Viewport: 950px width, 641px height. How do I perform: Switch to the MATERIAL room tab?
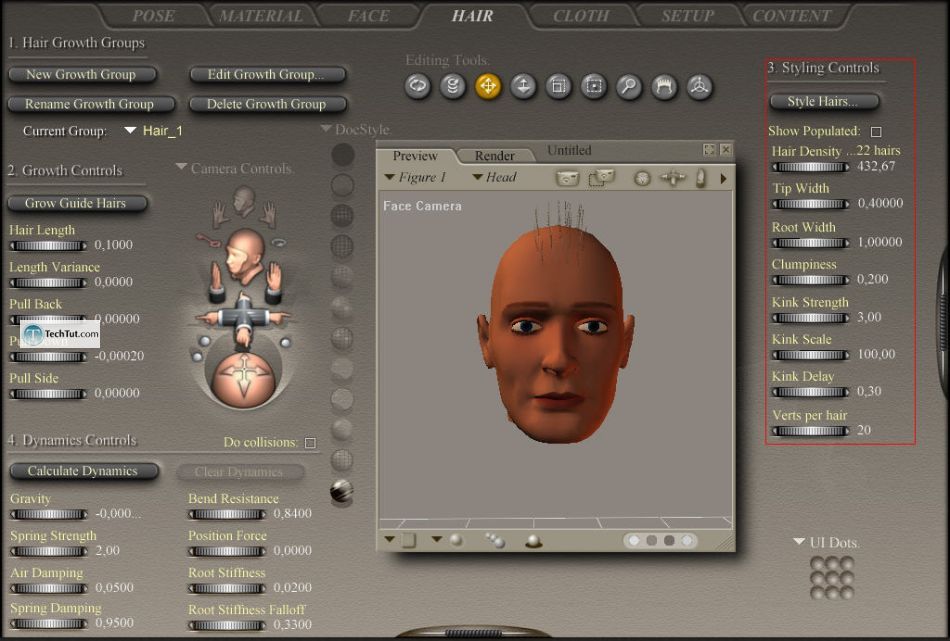pos(261,16)
